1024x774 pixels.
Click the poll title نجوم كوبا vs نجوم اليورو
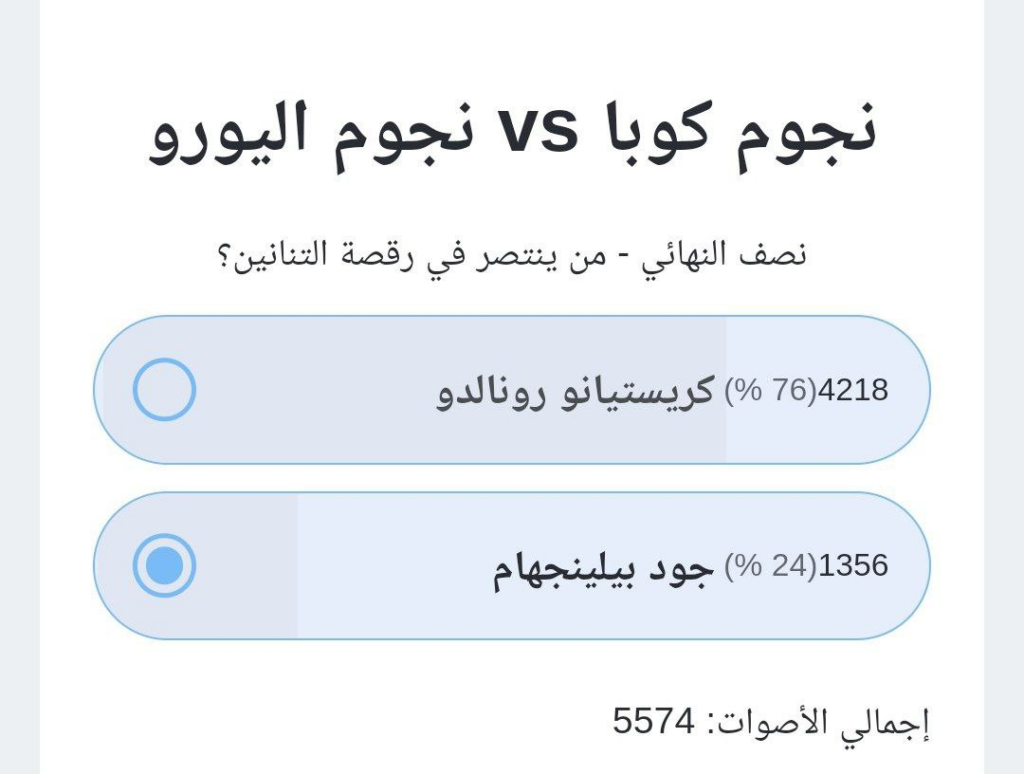click(x=512, y=137)
